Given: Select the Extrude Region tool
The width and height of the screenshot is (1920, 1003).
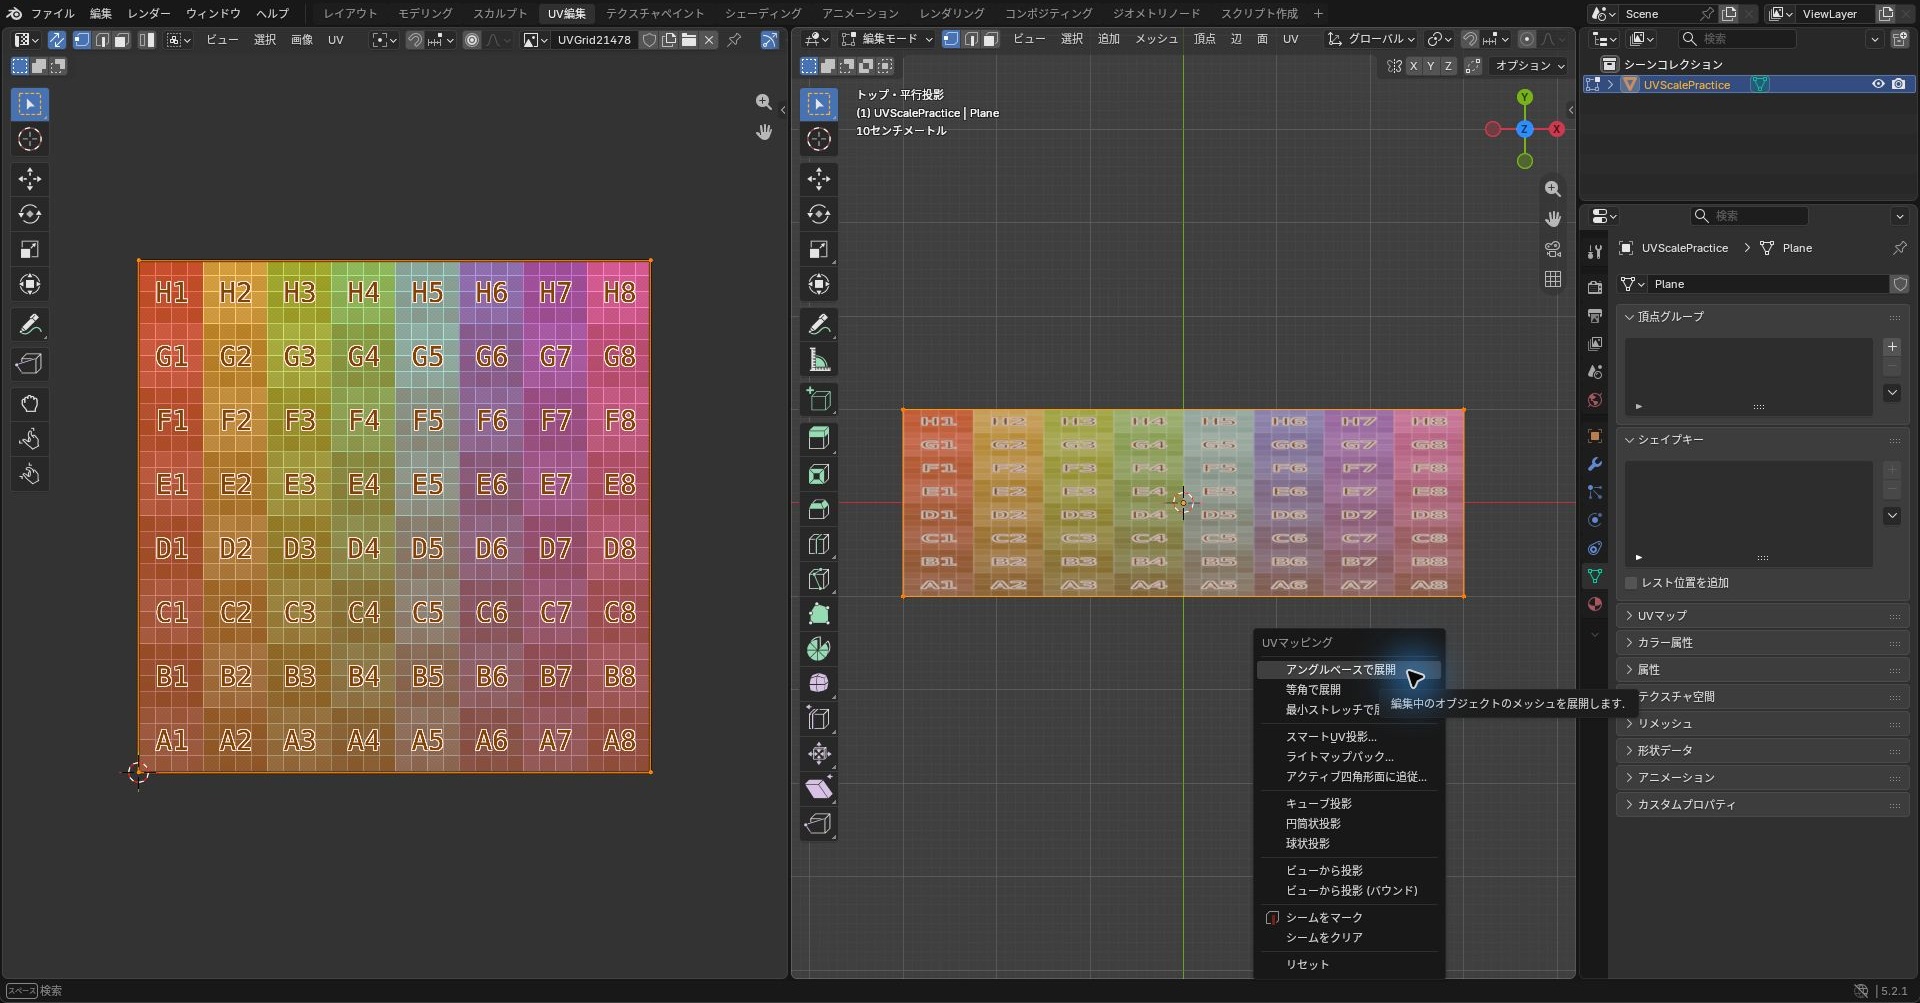Looking at the screenshot, I should coord(819,438).
